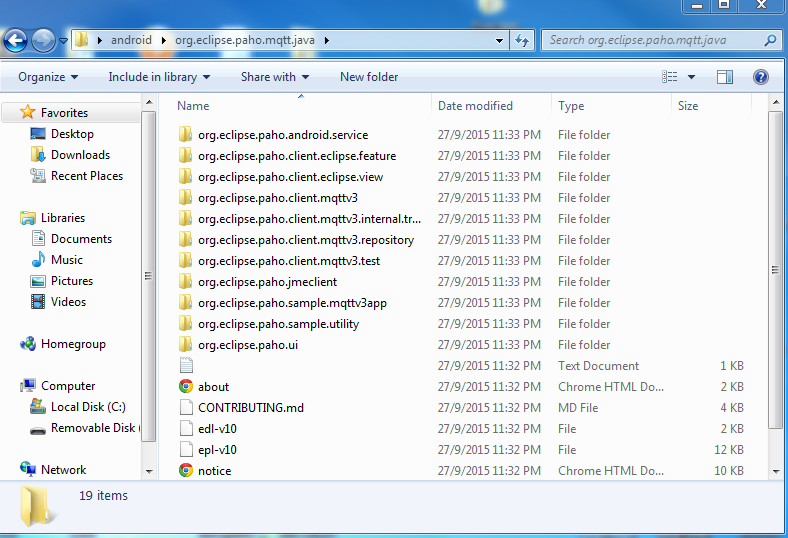Image resolution: width=788 pixels, height=538 pixels.
Task: Click the Refresh button beside address bar
Action: tap(522, 41)
